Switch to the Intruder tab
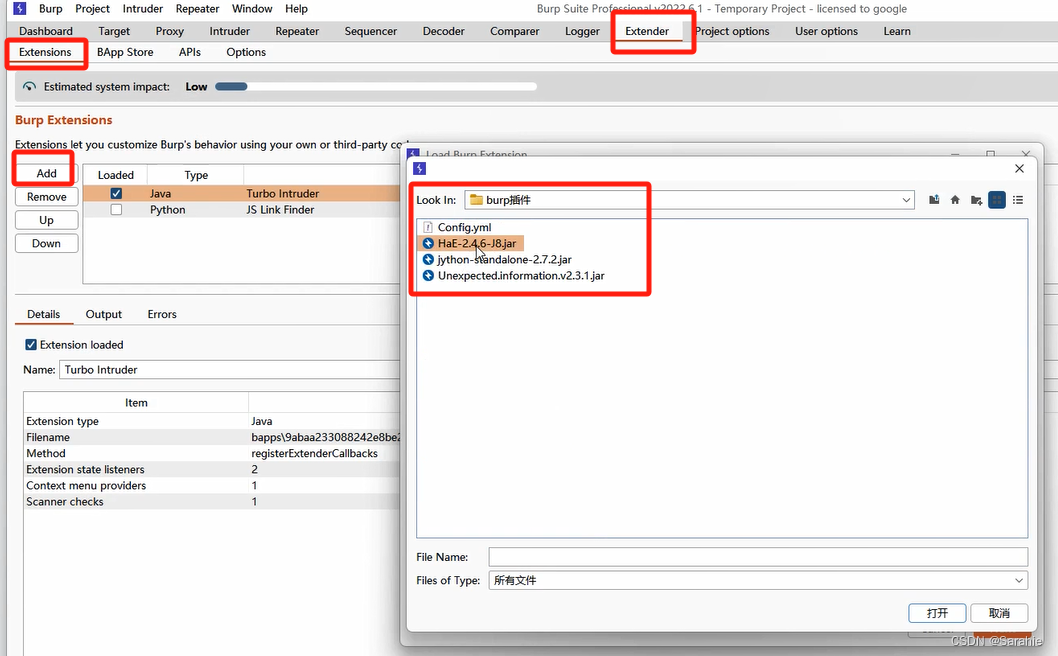The height and width of the screenshot is (656, 1058). [229, 31]
